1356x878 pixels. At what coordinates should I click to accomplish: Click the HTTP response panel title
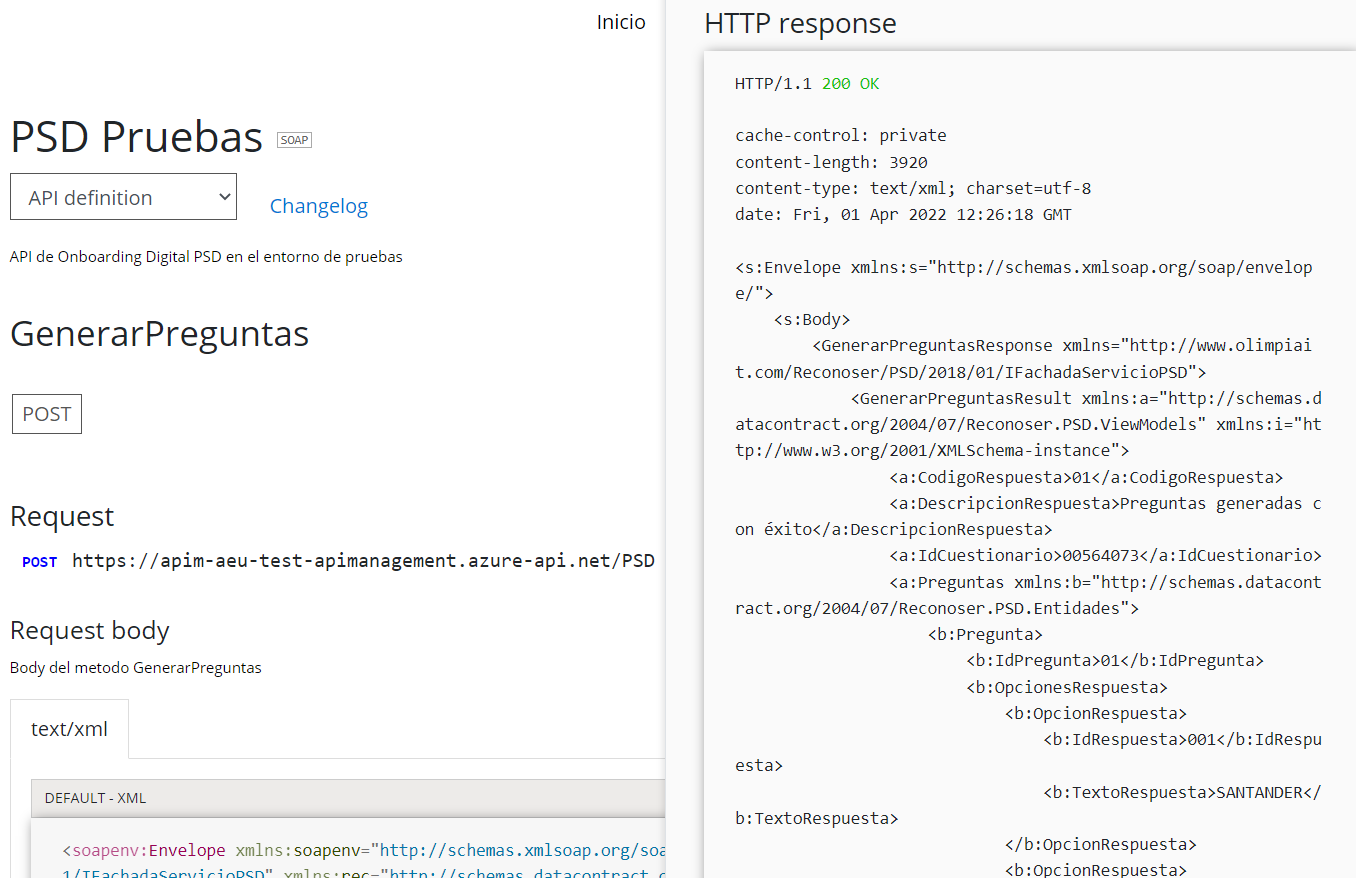coord(800,23)
